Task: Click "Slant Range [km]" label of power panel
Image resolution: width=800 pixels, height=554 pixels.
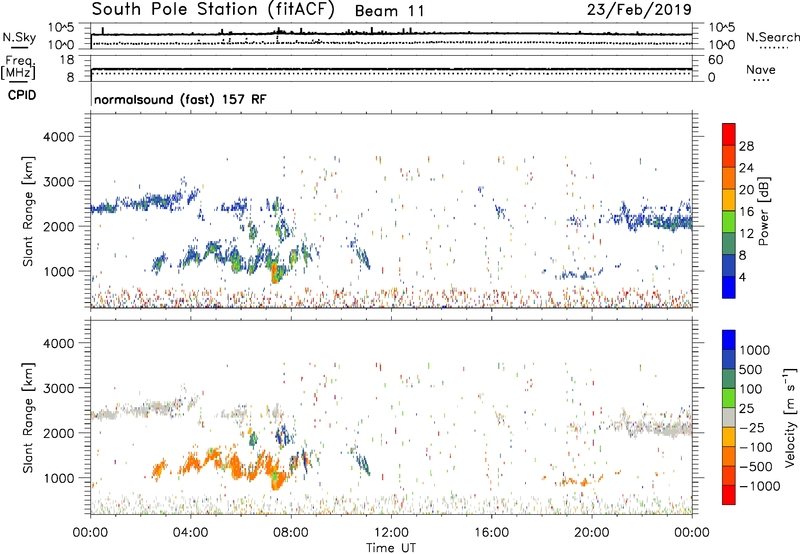Action: [x=28, y=211]
